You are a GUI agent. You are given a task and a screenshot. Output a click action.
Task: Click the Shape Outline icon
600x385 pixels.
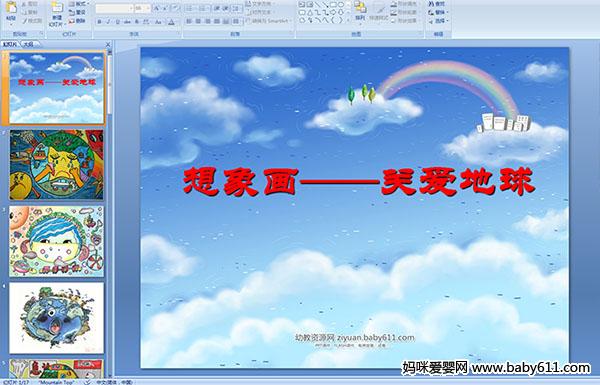point(394,12)
